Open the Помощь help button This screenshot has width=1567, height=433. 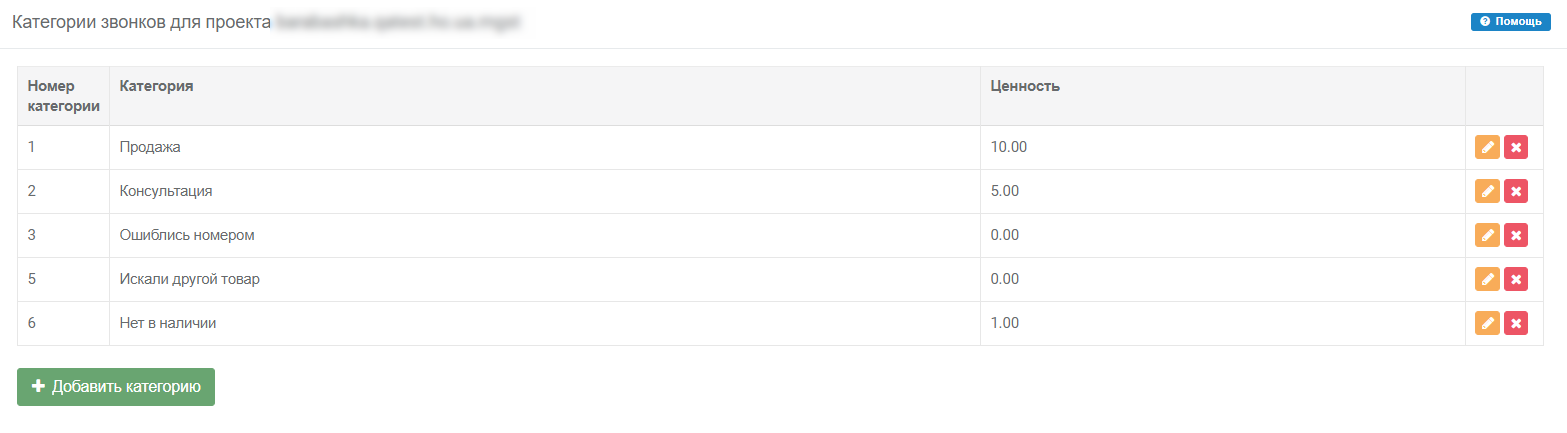click(x=1510, y=21)
